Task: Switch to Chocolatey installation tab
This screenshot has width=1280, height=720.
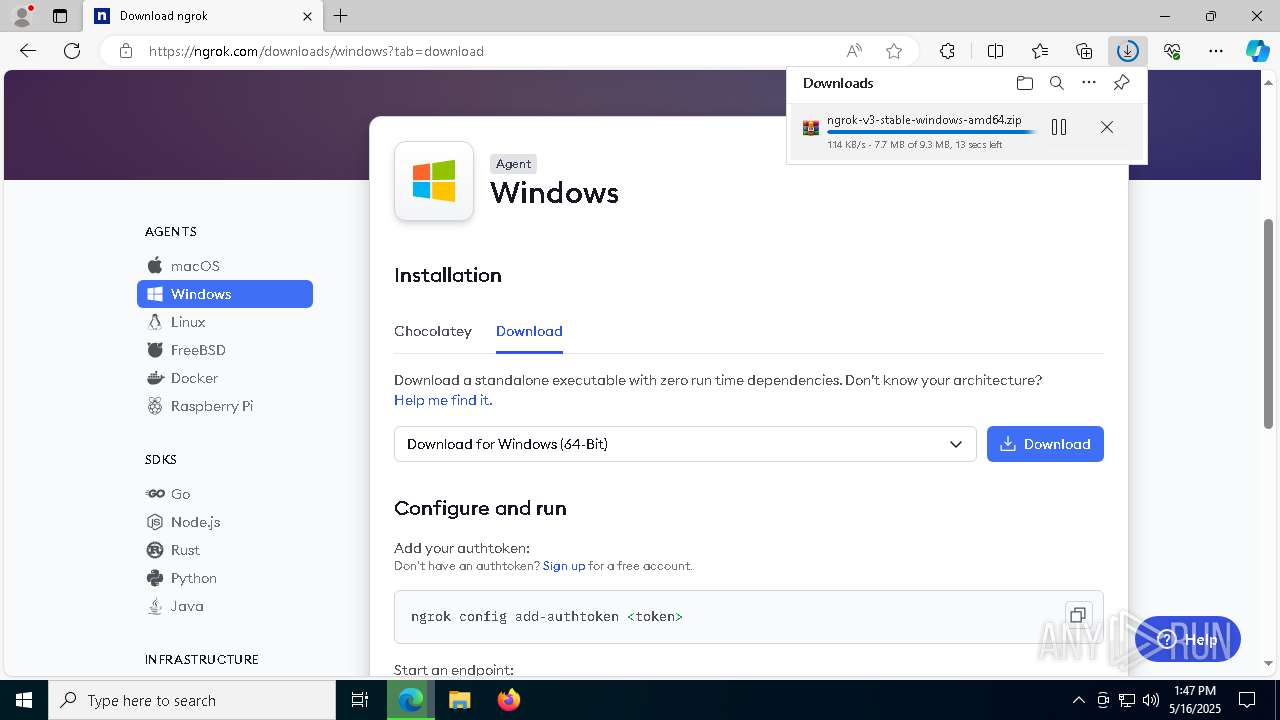Action: pyautogui.click(x=433, y=331)
